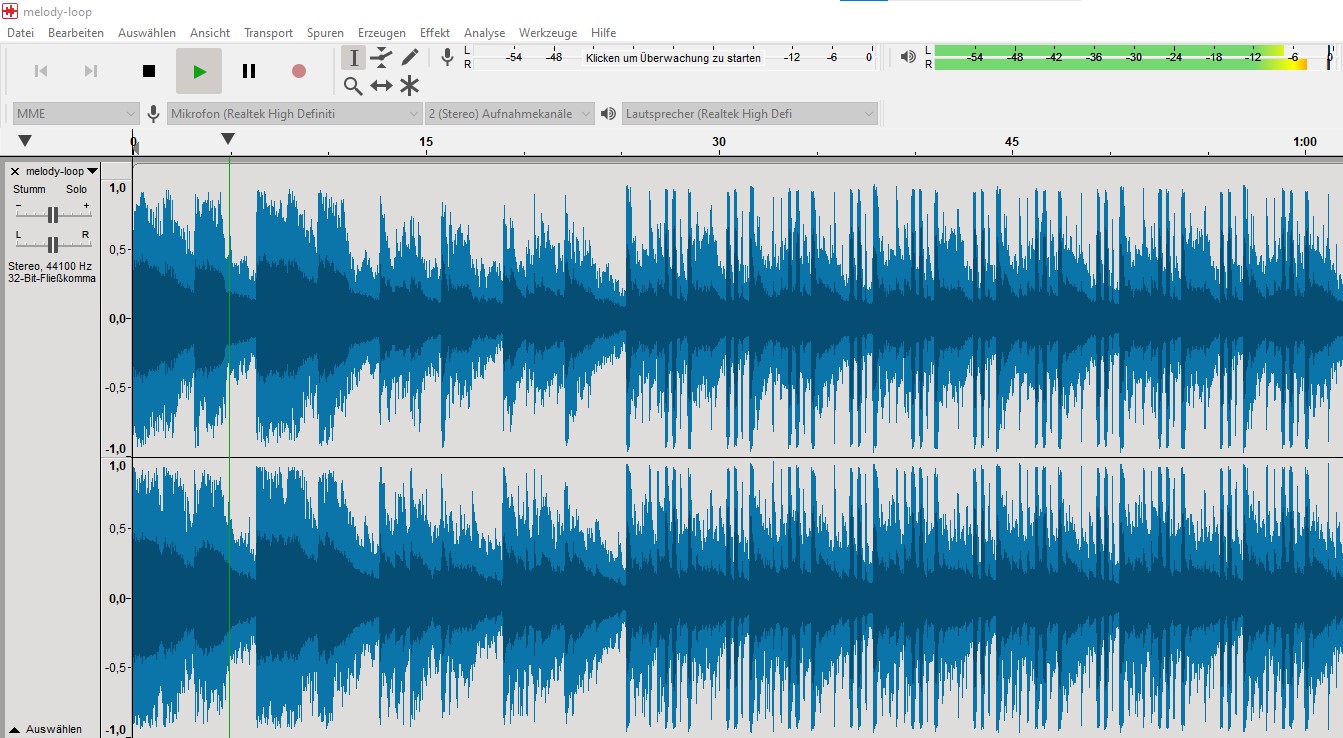The width and height of the screenshot is (1343, 738).
Task: Close the melody-loop track with X
Action: tap(15, 172)
